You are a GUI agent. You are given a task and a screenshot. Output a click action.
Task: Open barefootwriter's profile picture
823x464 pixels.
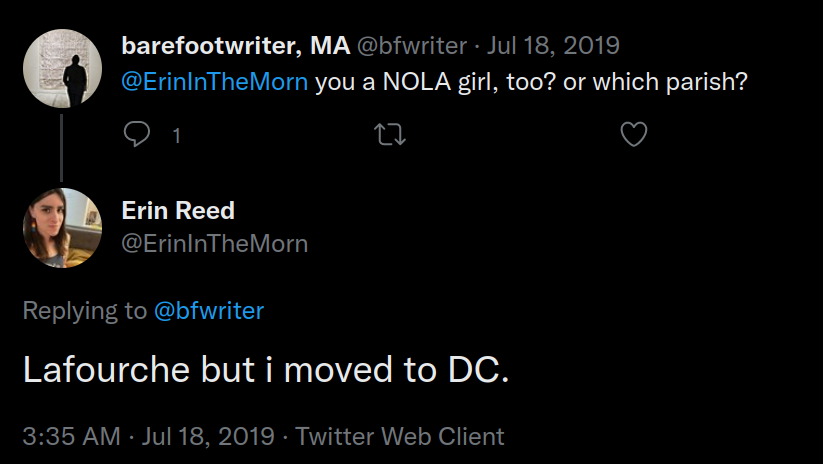(62, 70)
